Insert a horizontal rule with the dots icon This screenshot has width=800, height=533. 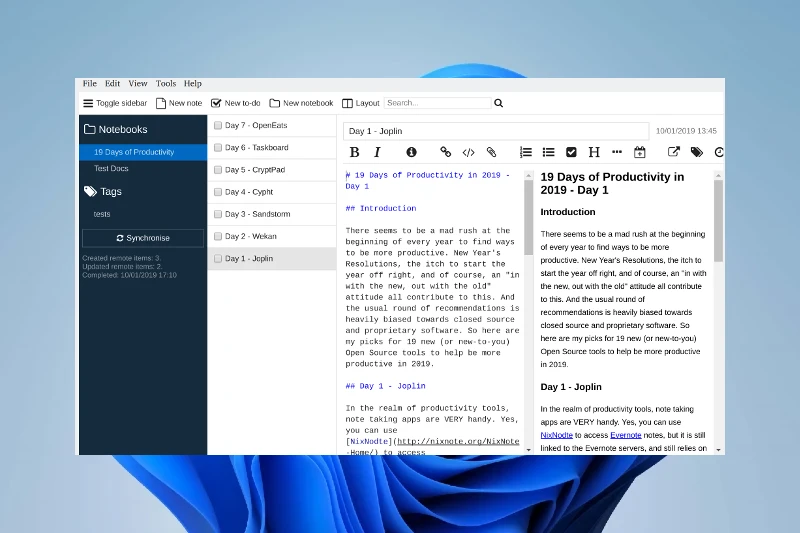pyautogui.click(x=617, y=151)
